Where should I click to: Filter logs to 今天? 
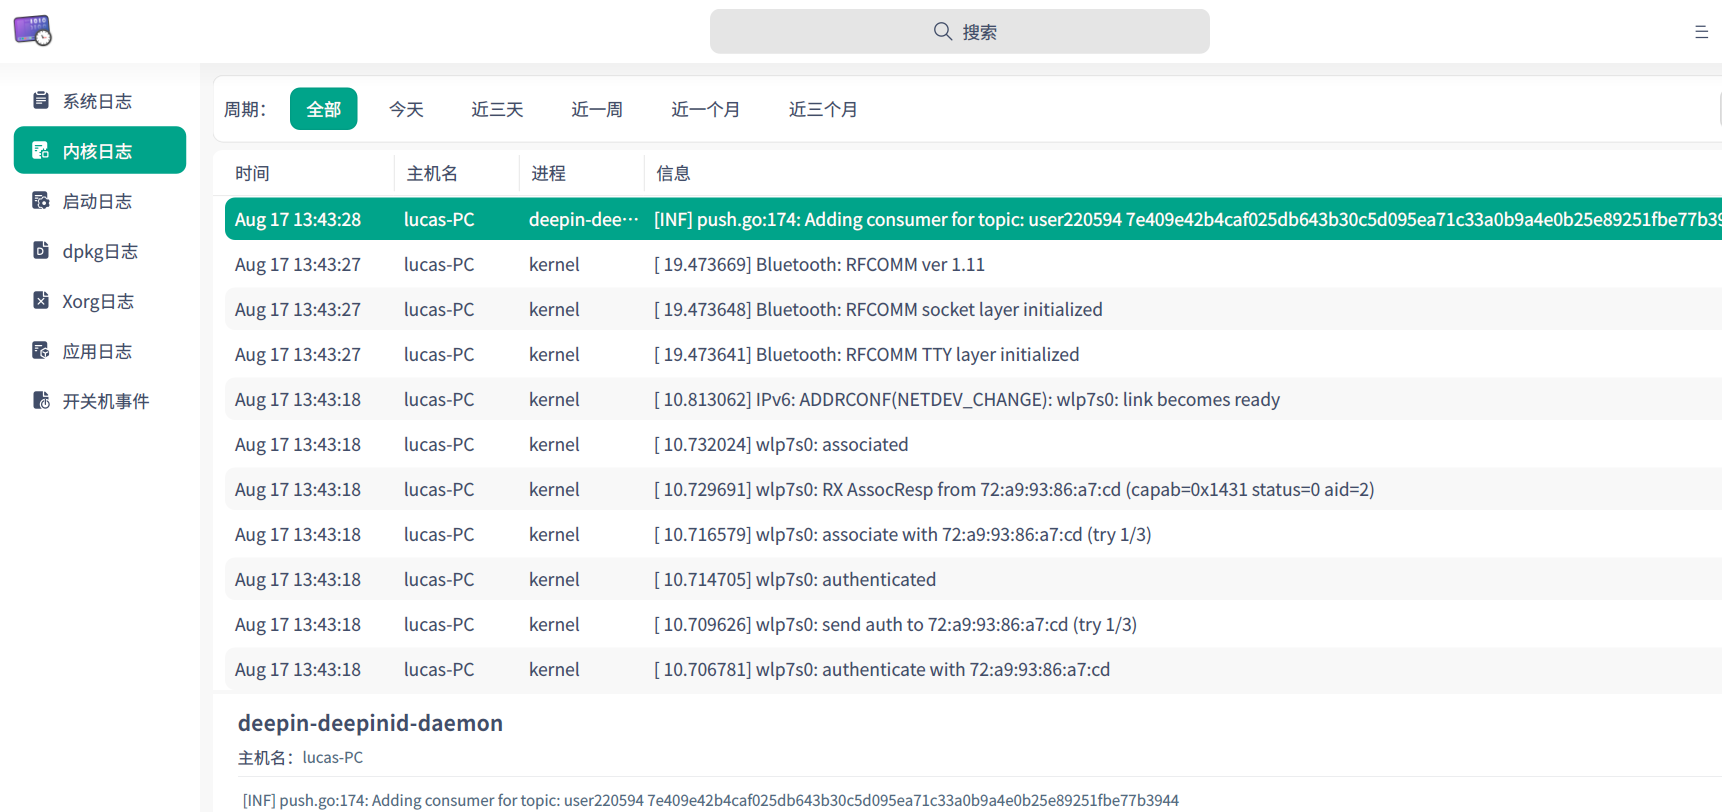pos(406,109)
